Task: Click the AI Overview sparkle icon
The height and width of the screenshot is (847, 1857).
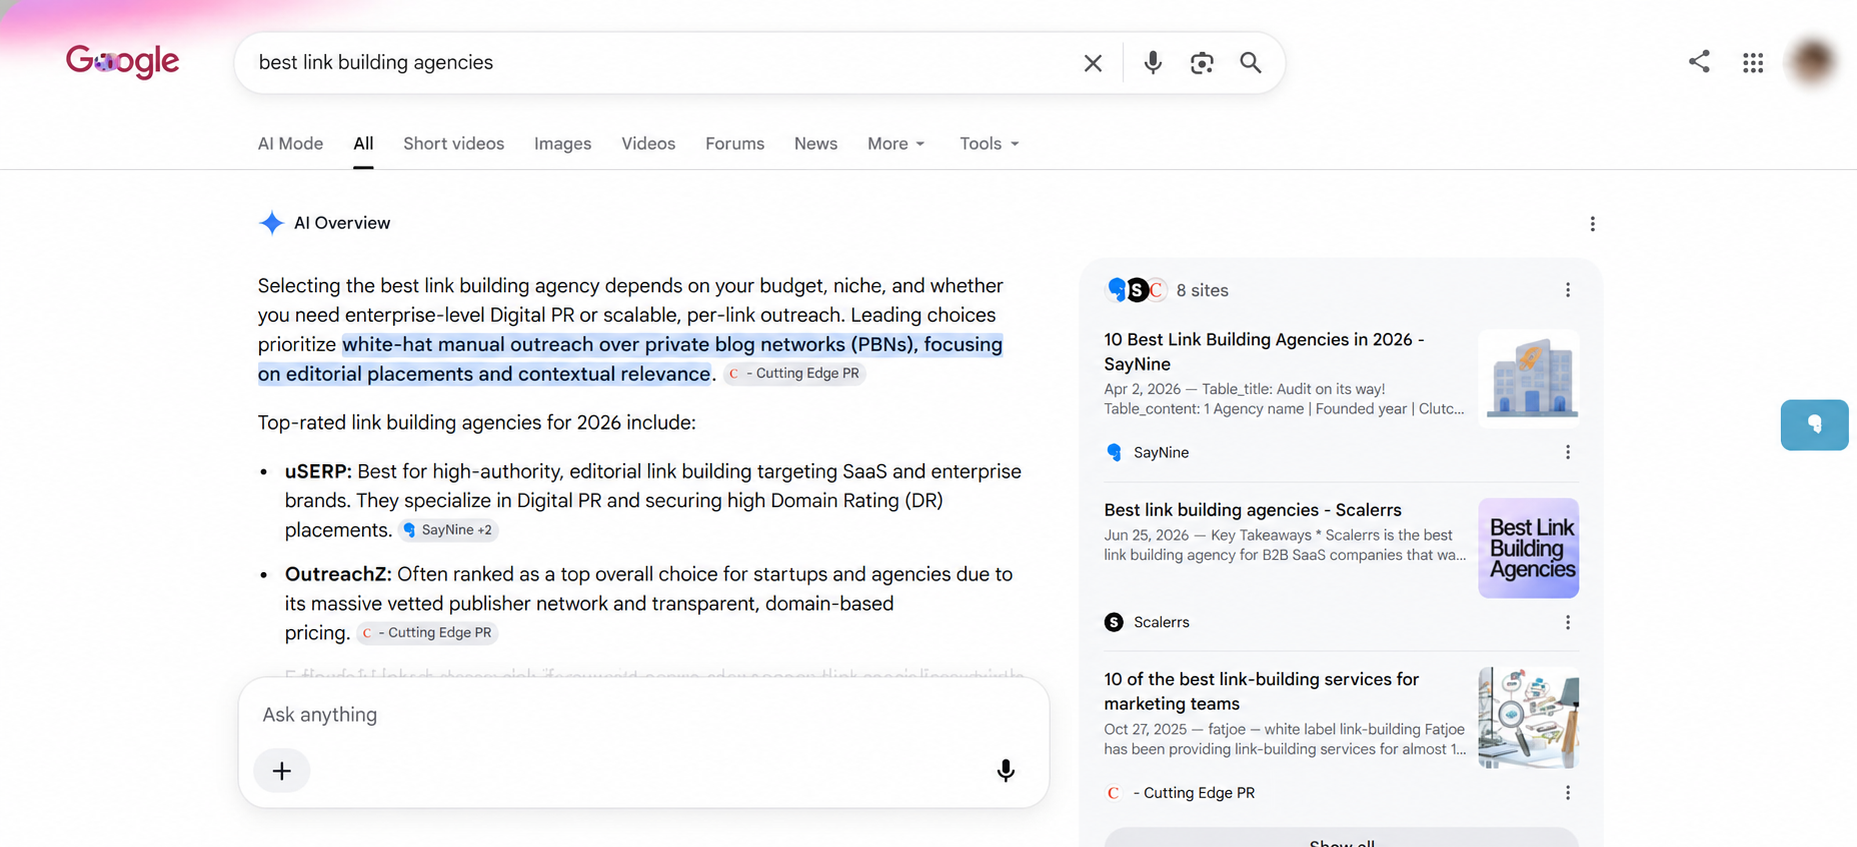Action: point(271,223)
